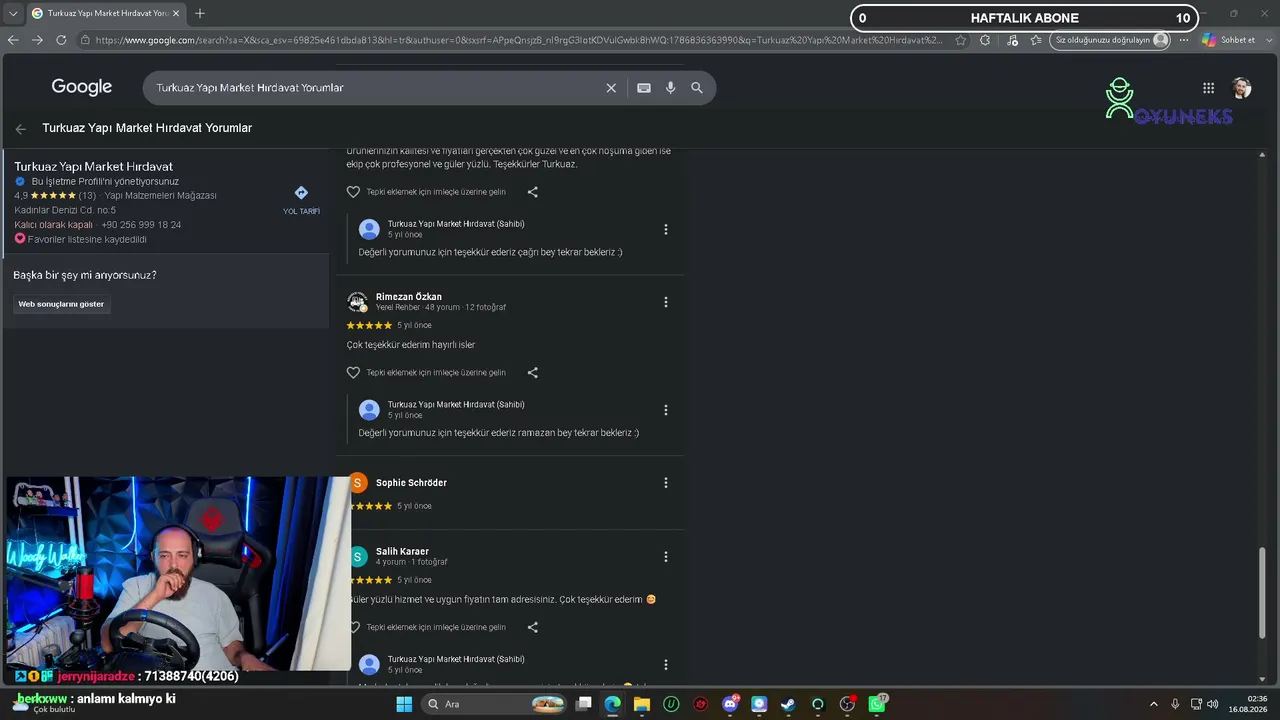The image size is (1280, 720).
Task: React with heart to Salih Karaer review
Action: (x=353, y=628)
